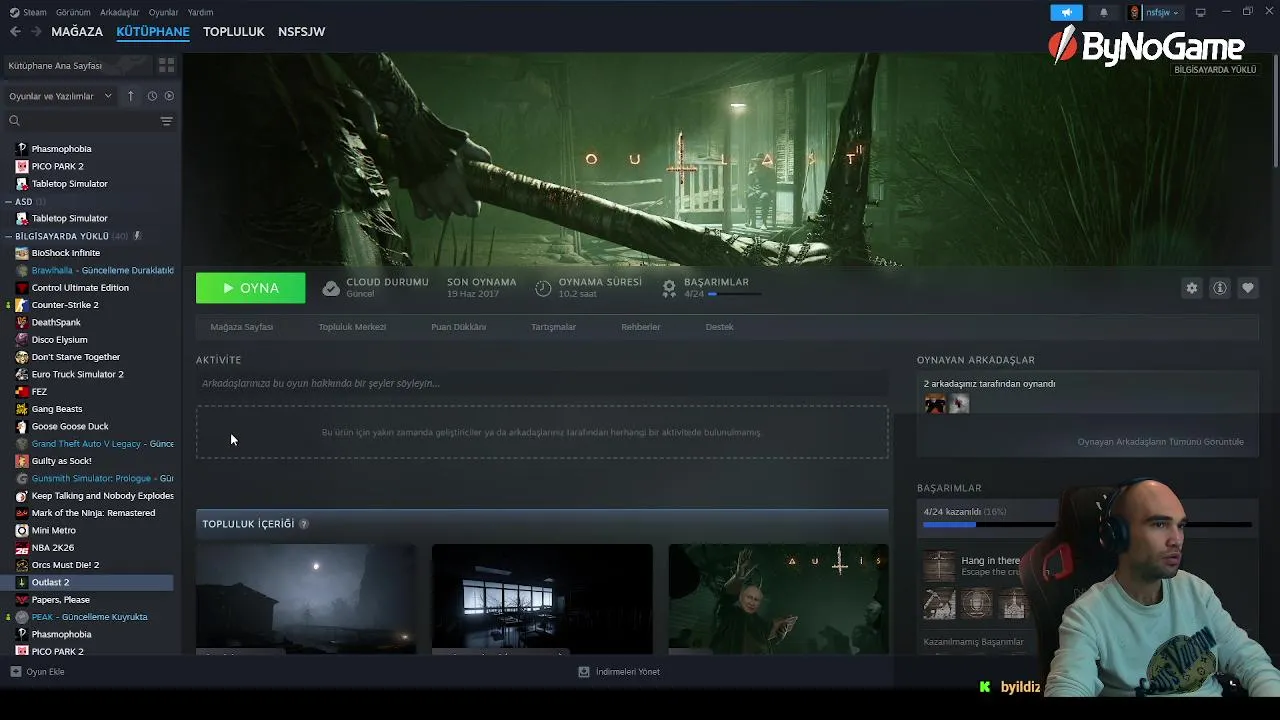Click the achievements trophy icon near Başarımlar

tap(669, 288)
